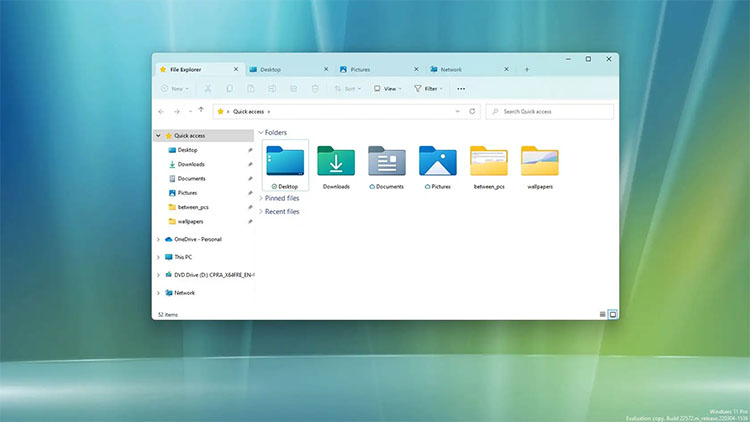Click the 52 items status text
This screenshot has height=422, width=750.
168,315
